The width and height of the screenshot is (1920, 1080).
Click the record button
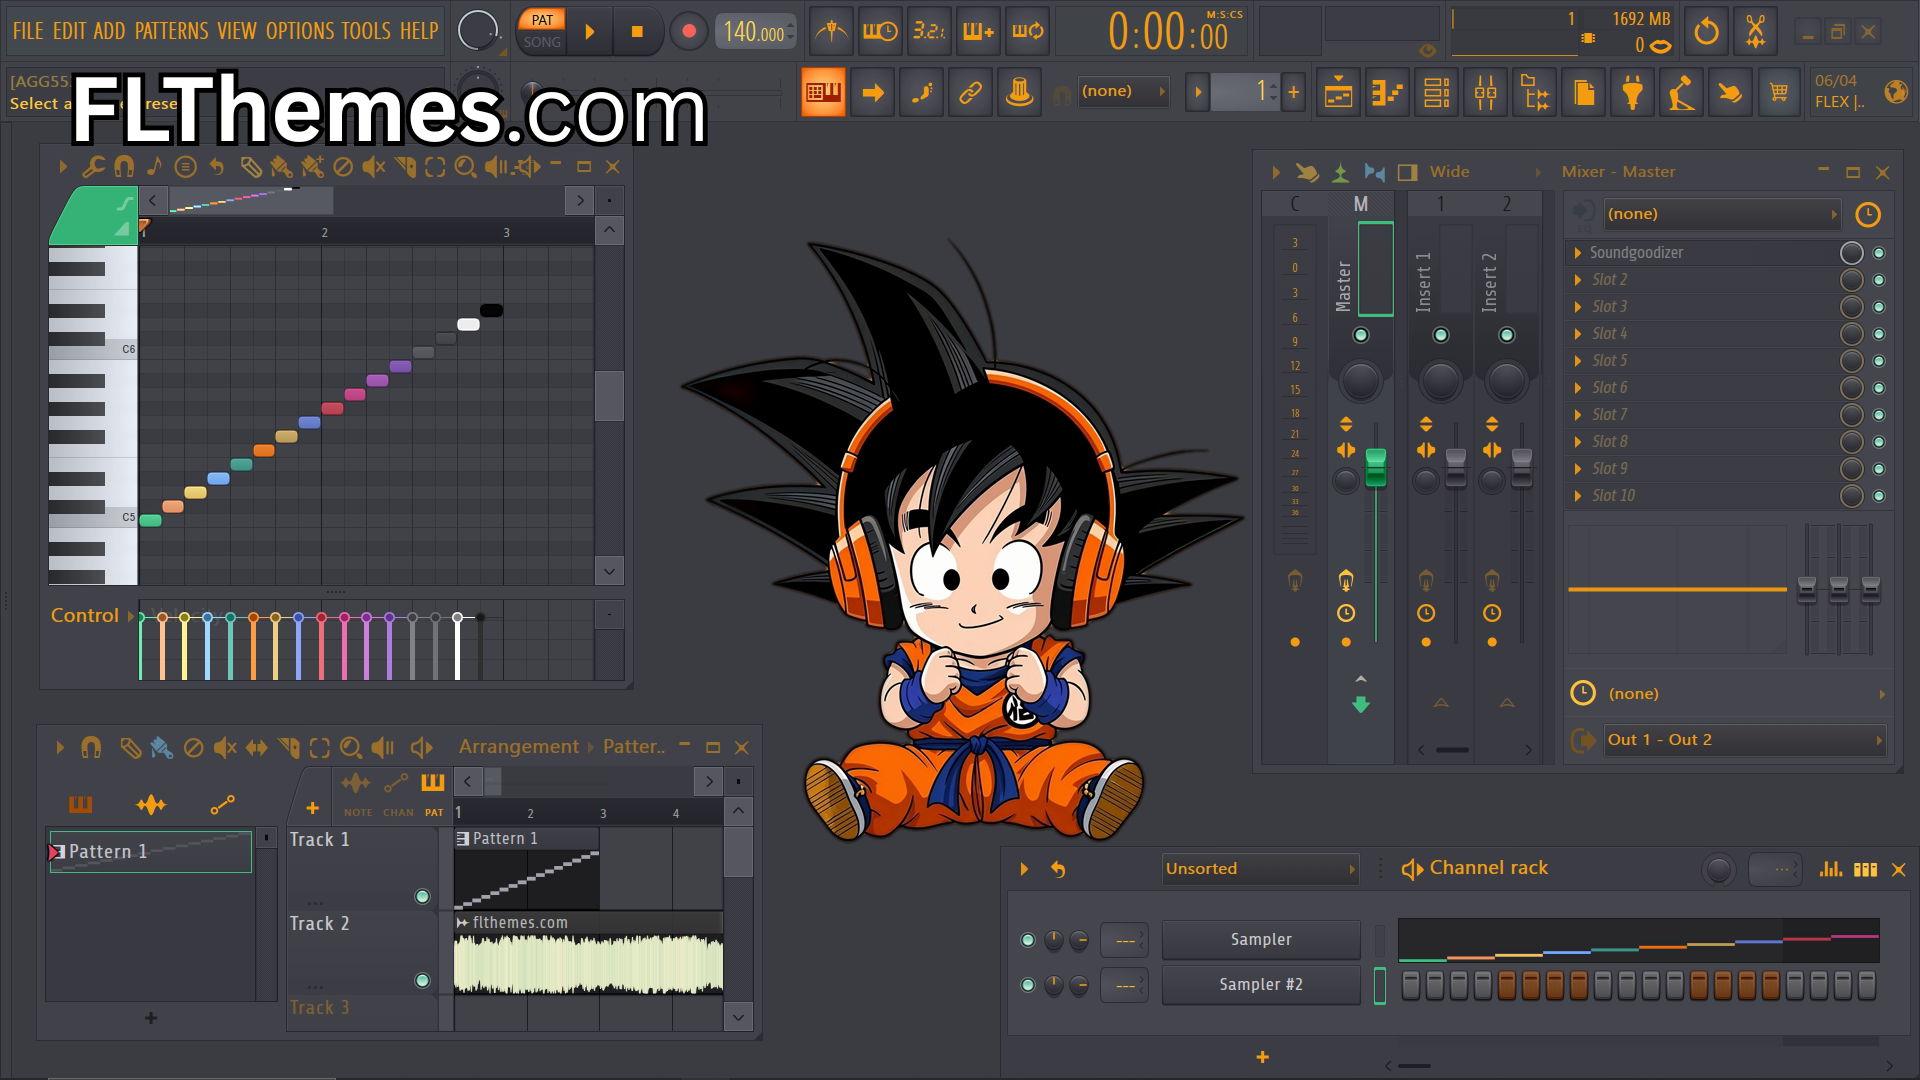click(688, 32)
